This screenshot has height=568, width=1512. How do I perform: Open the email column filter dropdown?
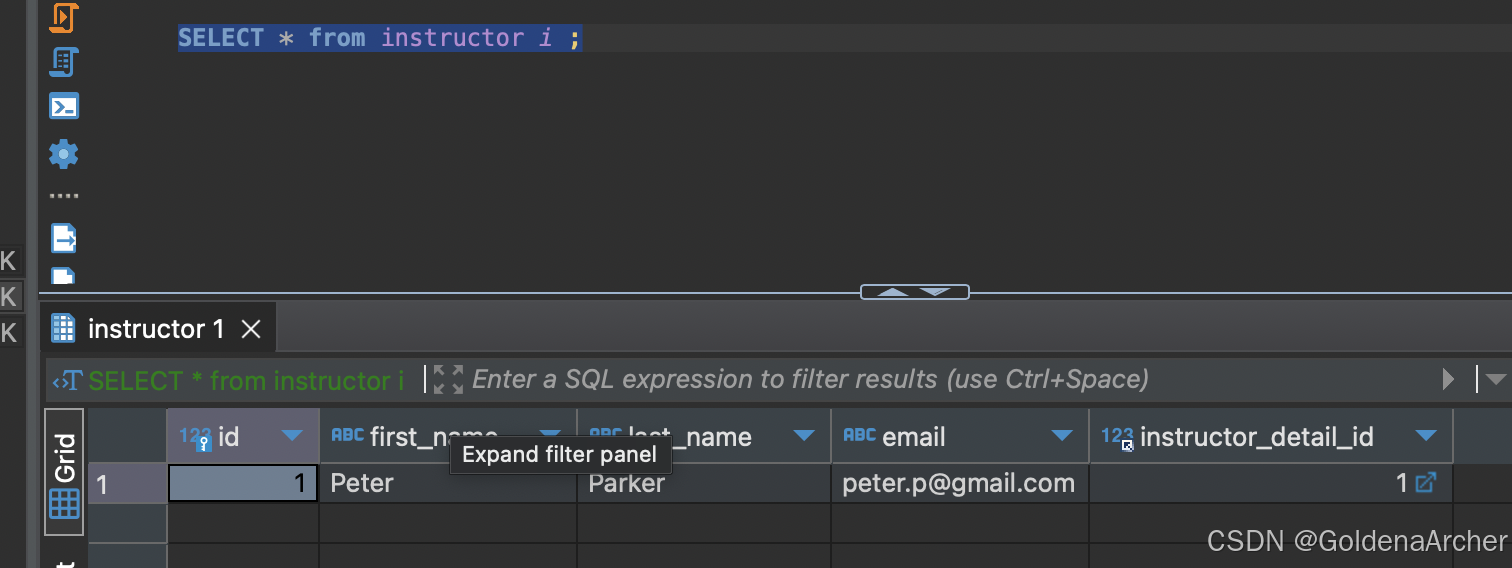tap(1062, 436)
